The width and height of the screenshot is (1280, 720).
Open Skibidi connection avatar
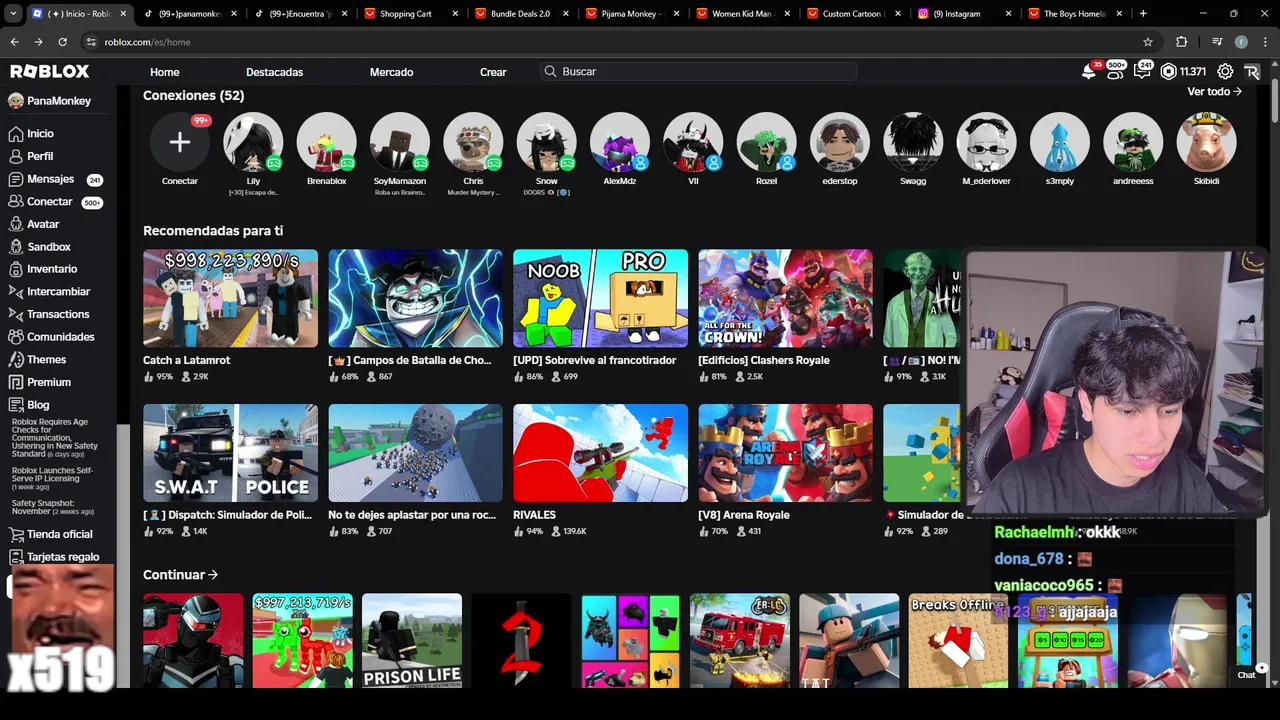click(1206, 142)
